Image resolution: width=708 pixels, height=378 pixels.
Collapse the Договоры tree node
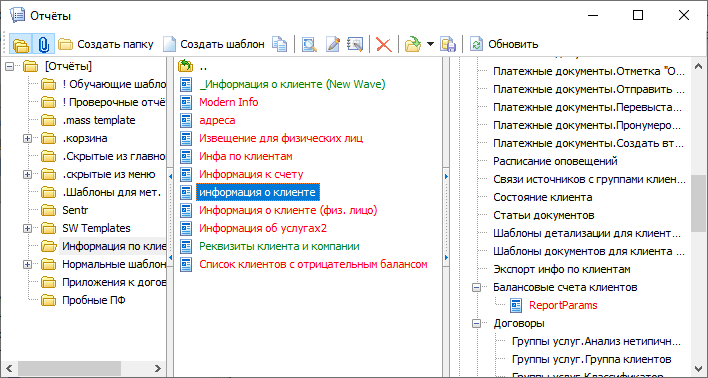tap(476, 324)
